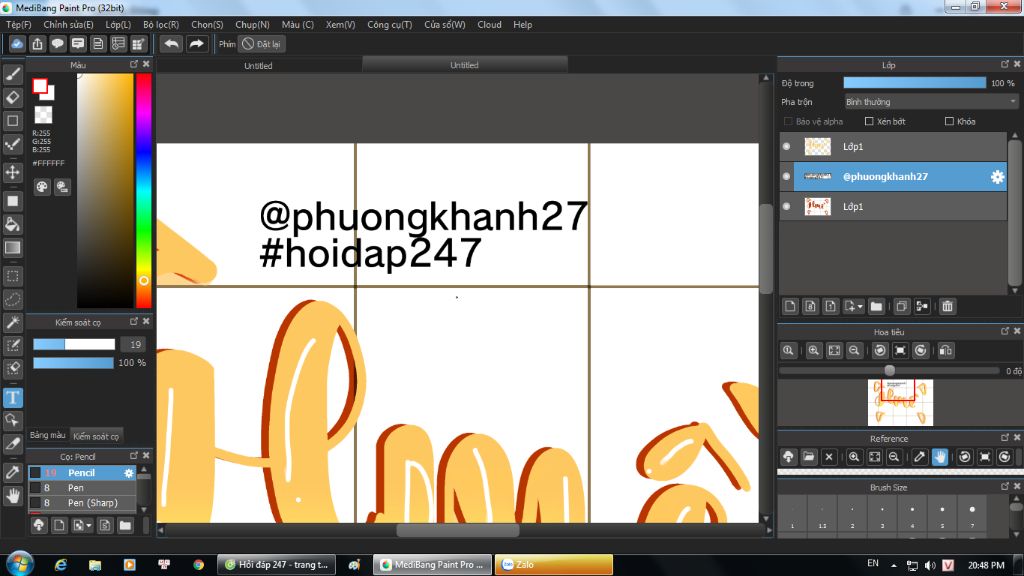The height and width of the screenshot is (576, 1024).
Task: Click brush list scroll-up arrow
Action: pyautogui.click(x=144, y=470)
